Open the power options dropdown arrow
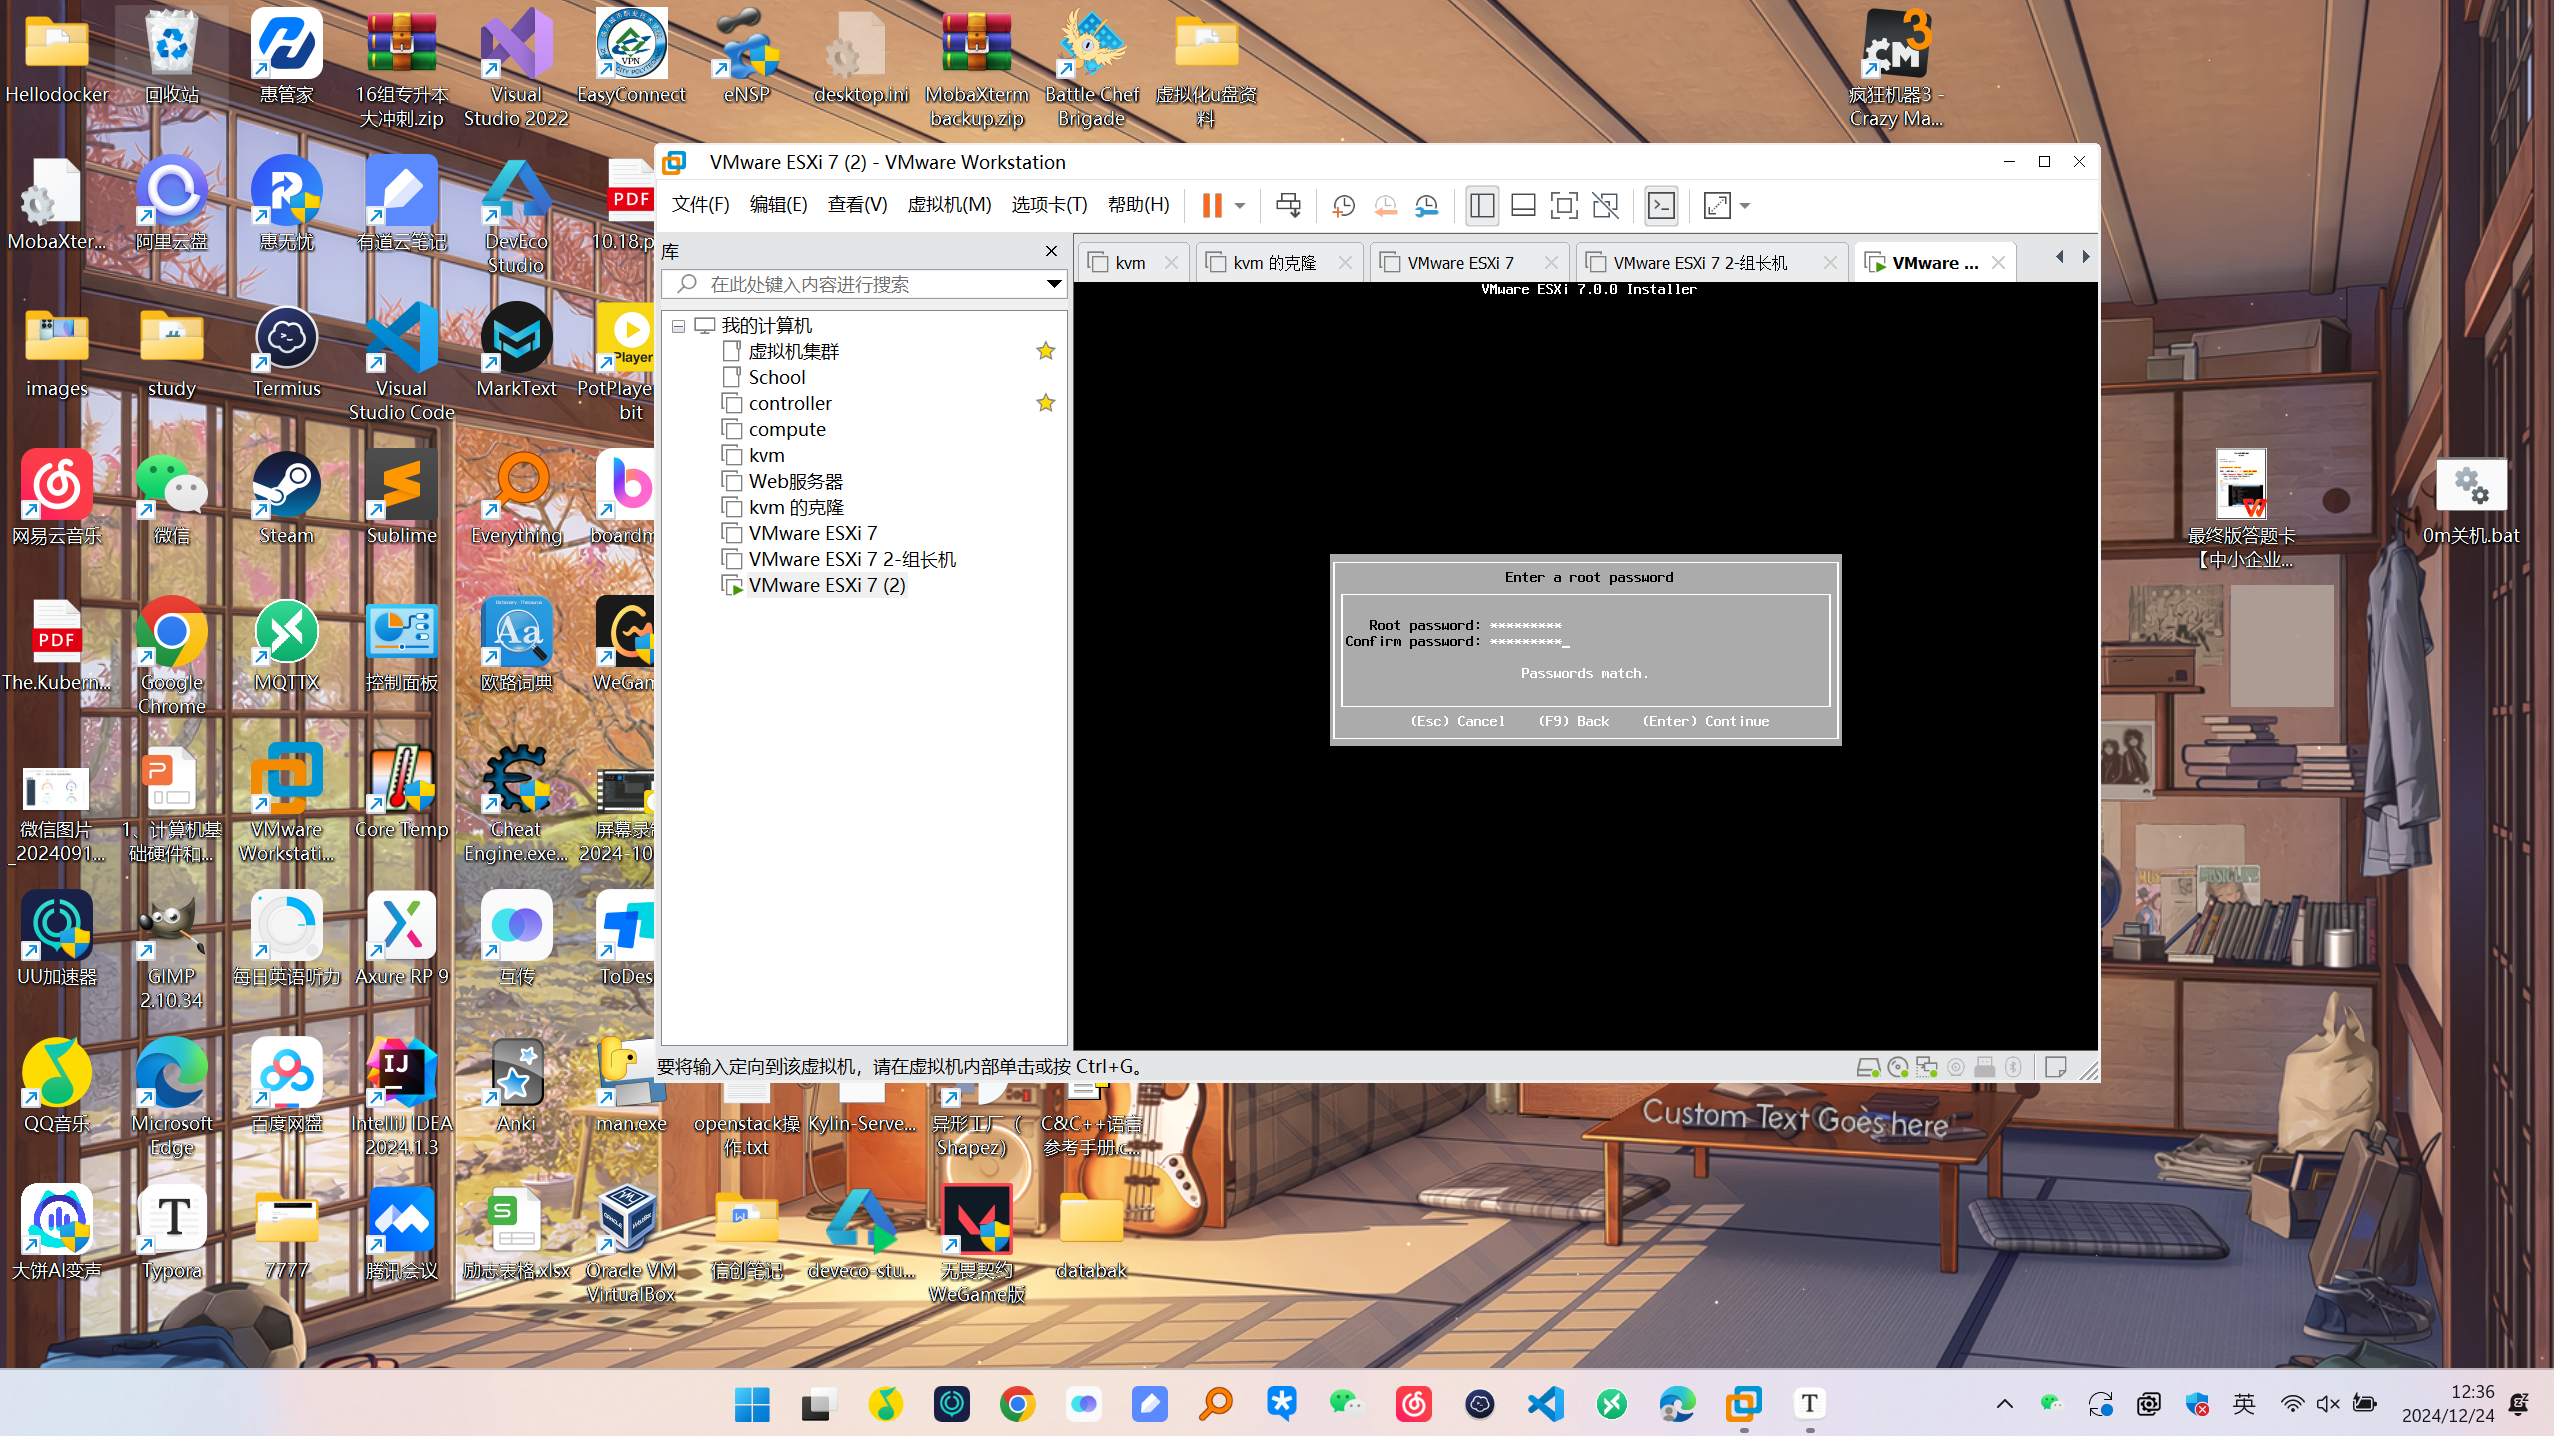 1240,206
